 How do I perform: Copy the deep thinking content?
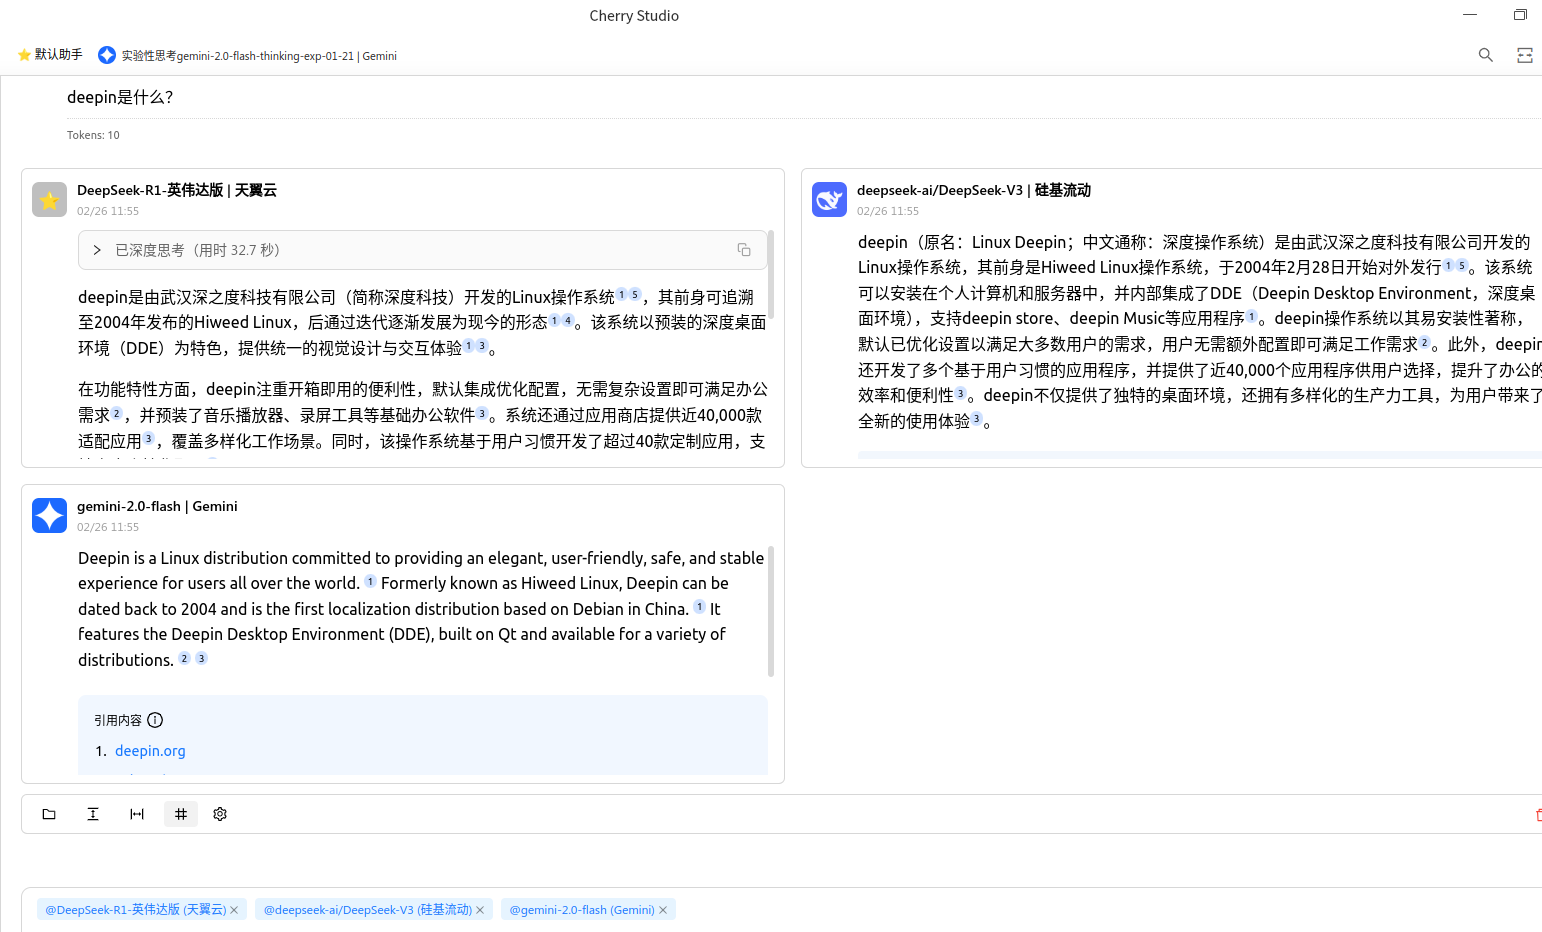(744, 250)
